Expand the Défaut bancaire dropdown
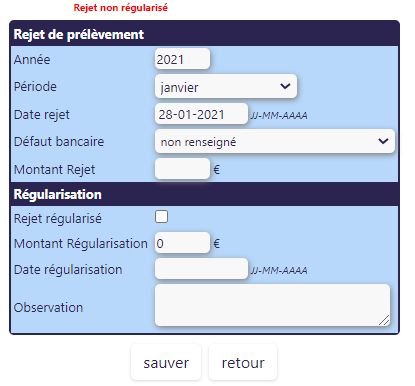The image size is (415, 386). click(275, 142)
